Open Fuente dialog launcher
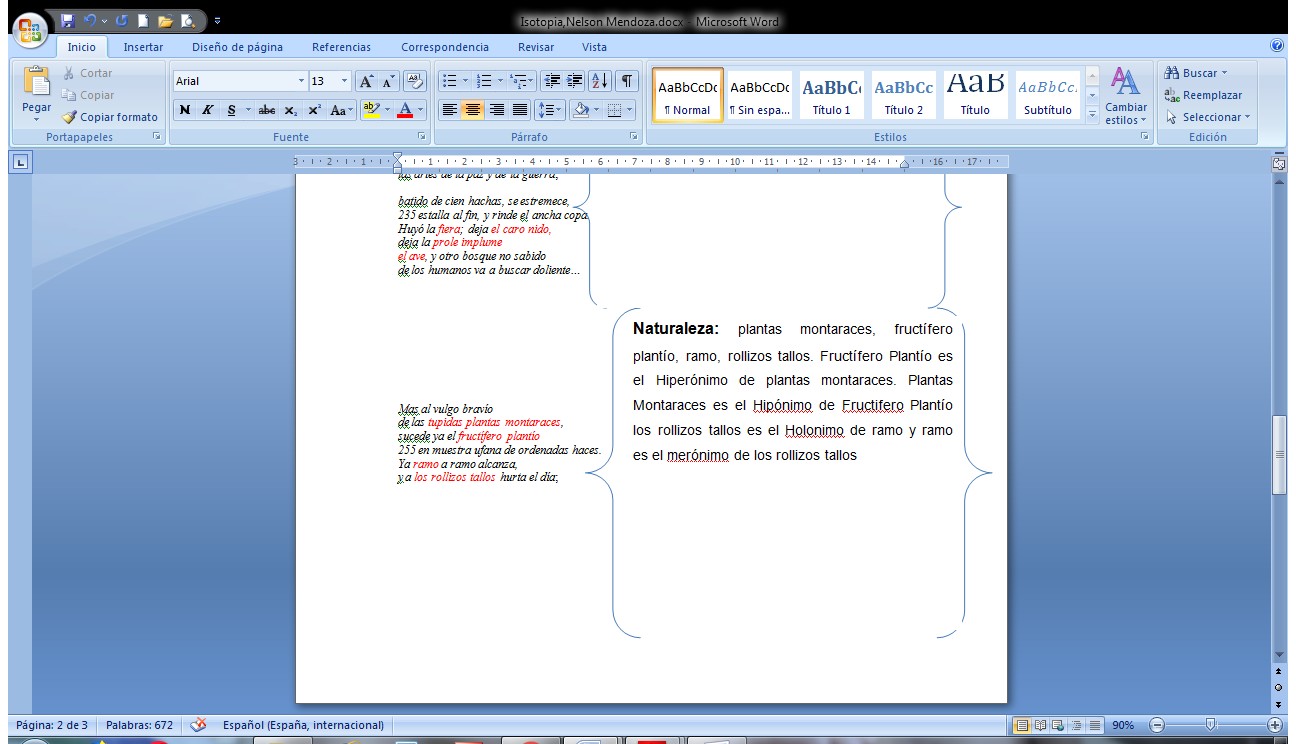The width and height of the screenshot is (1296, 744). (422, 137)
